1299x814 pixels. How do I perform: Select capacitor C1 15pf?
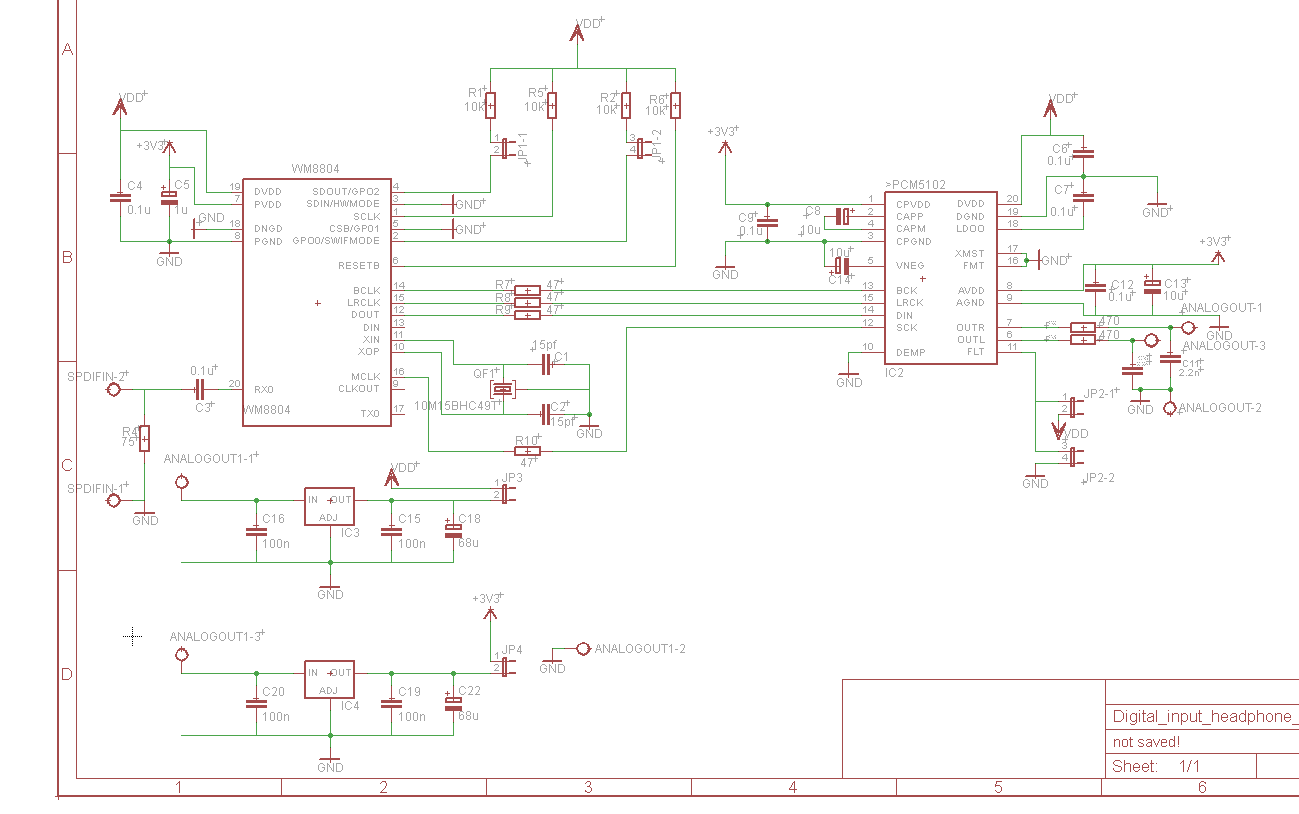click(x=545, y=365)
